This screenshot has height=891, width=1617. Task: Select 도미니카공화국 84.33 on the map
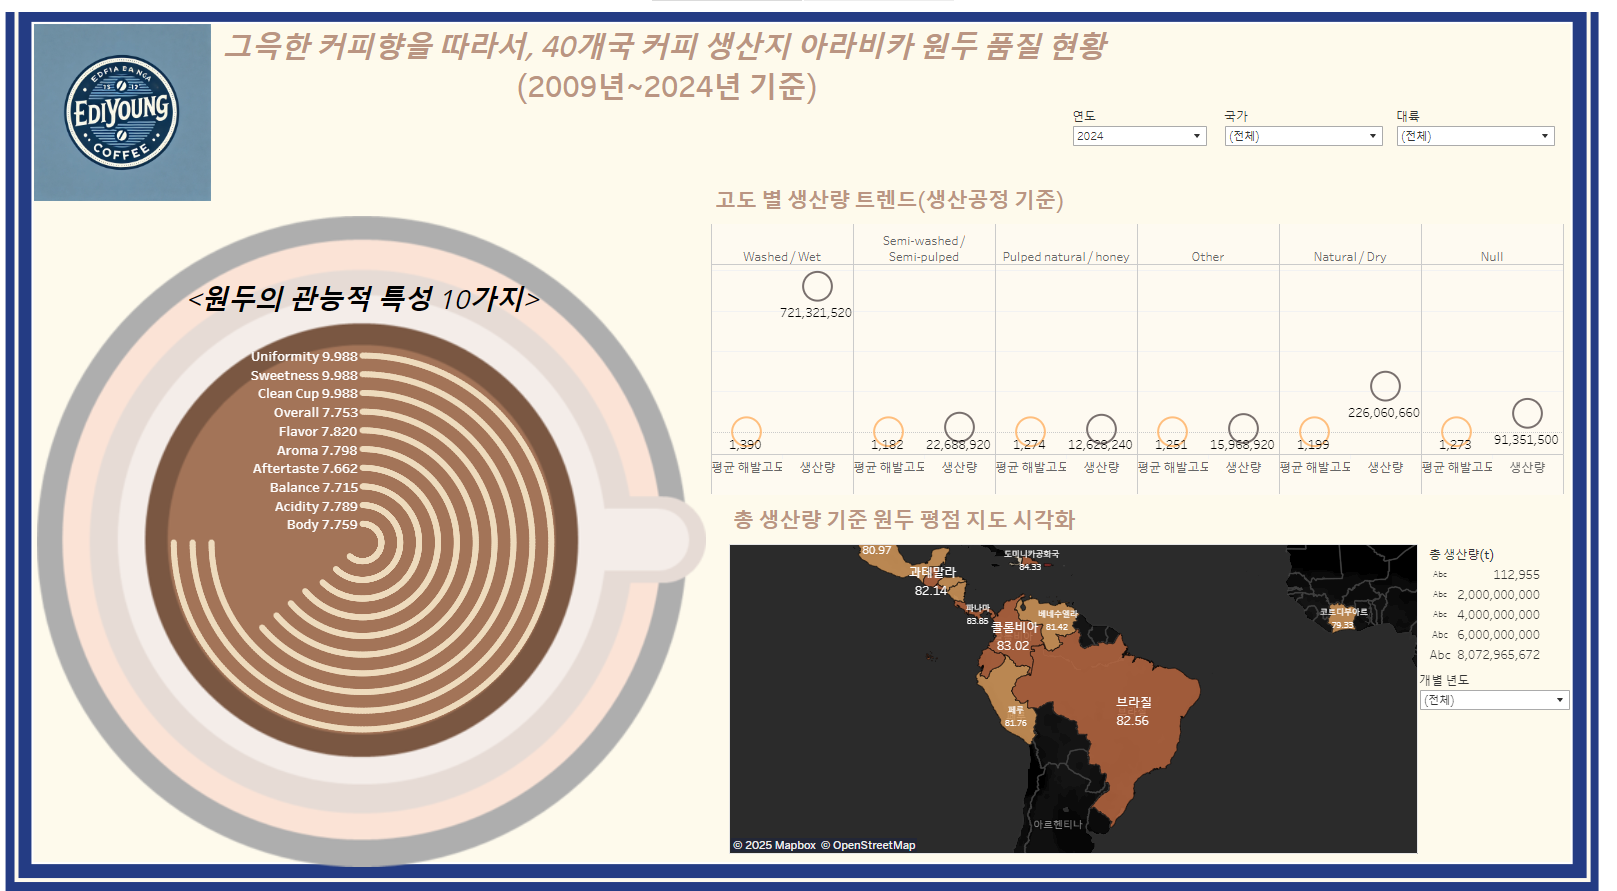tap(1031, 560)
